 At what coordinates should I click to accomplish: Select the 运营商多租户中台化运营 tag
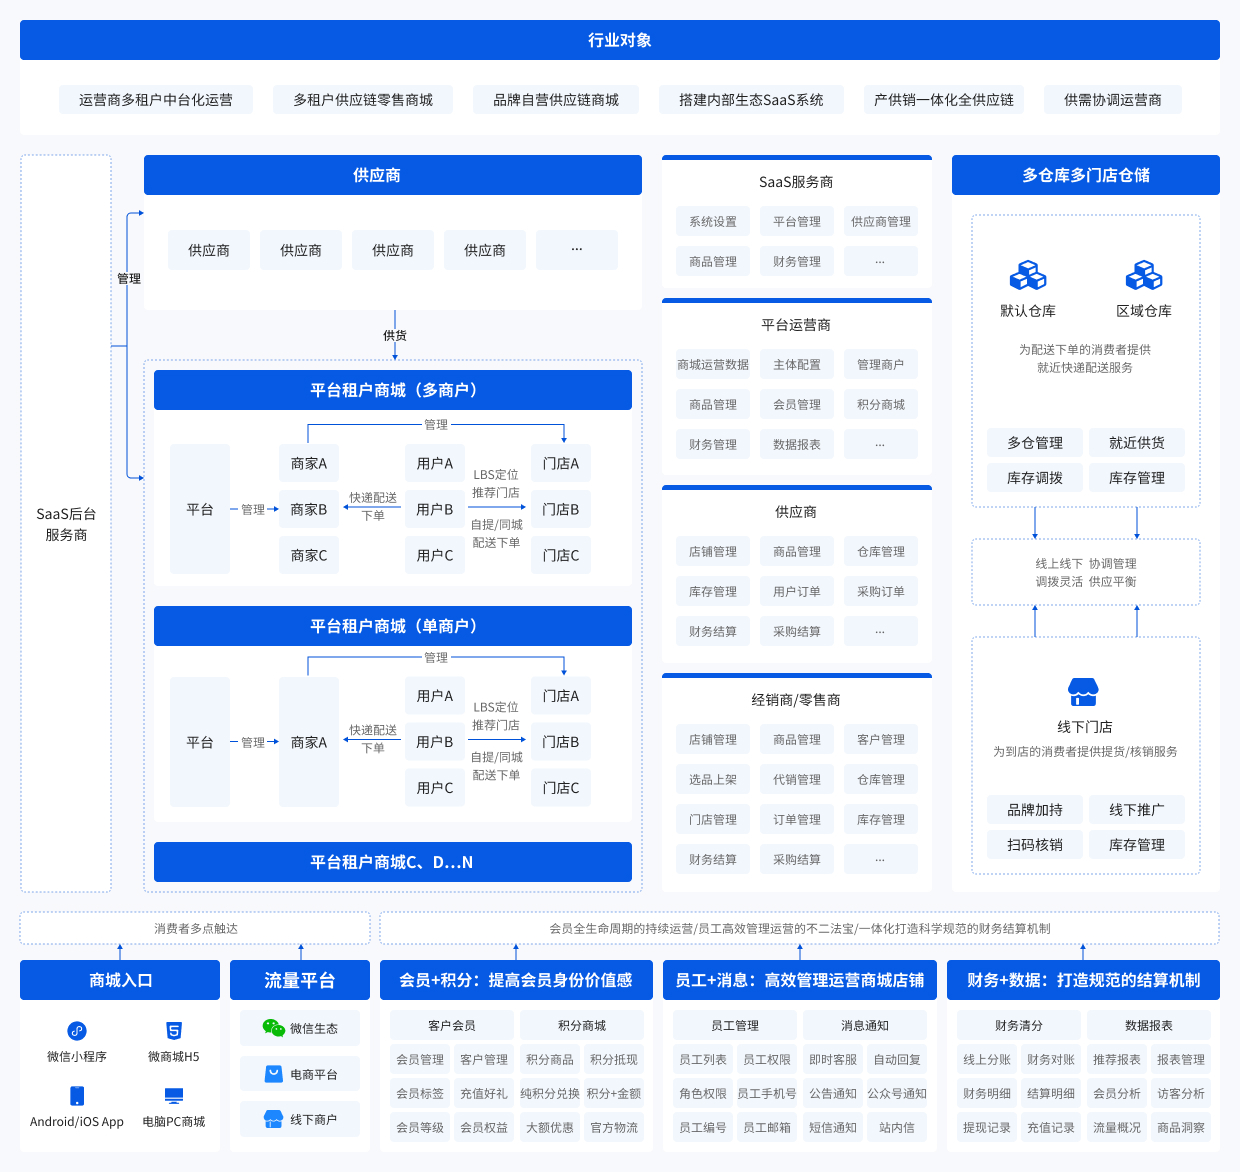[x=156, y=100]
